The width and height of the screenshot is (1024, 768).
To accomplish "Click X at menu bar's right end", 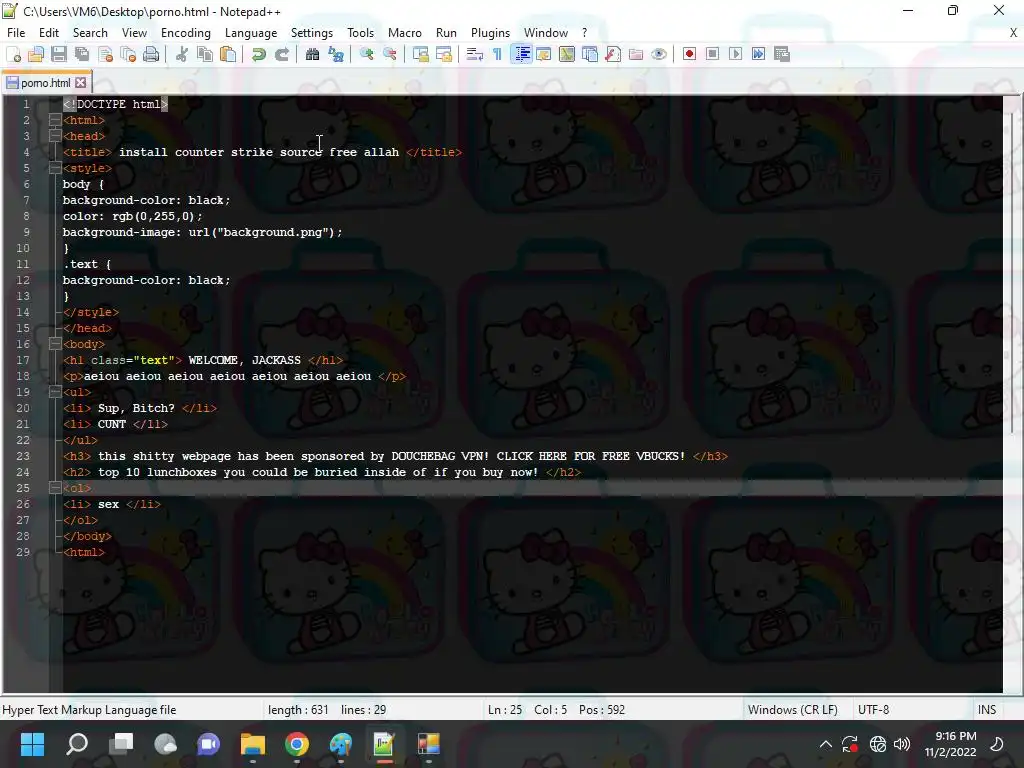I will pyautogui.click(x=1014, y=33).
